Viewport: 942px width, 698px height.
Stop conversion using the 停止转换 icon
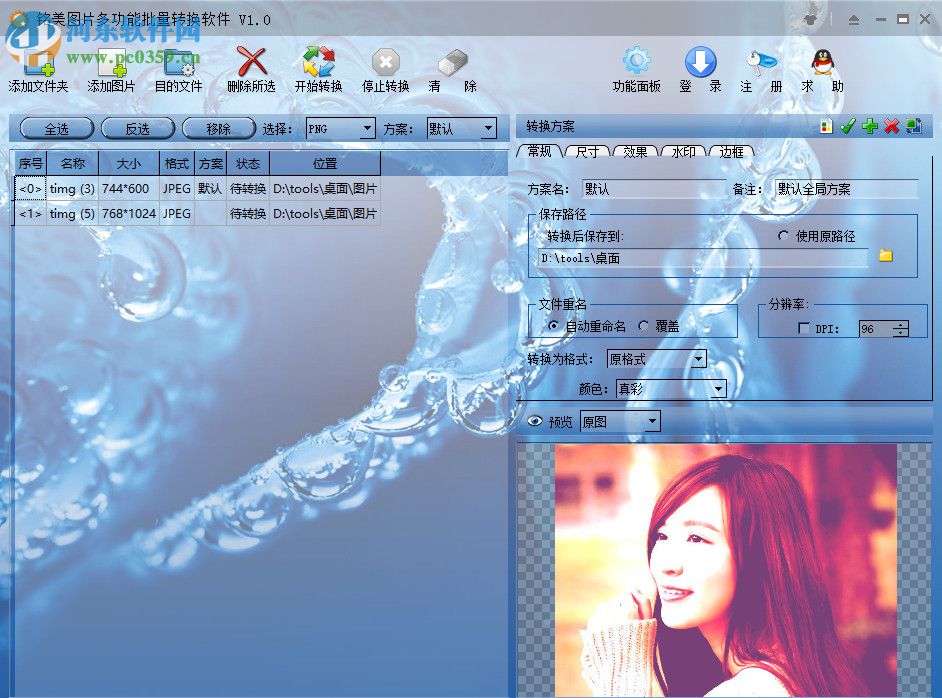point(385,62)
